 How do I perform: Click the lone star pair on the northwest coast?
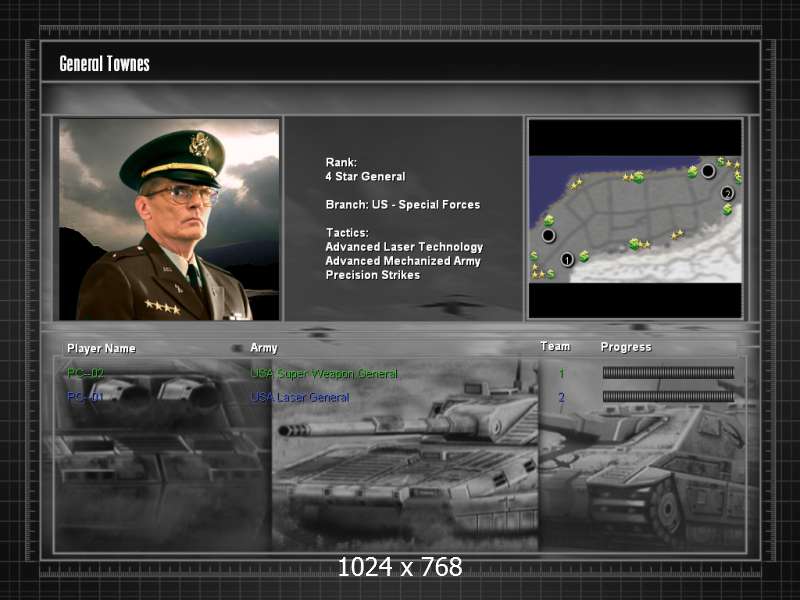(x=576, y=183)
